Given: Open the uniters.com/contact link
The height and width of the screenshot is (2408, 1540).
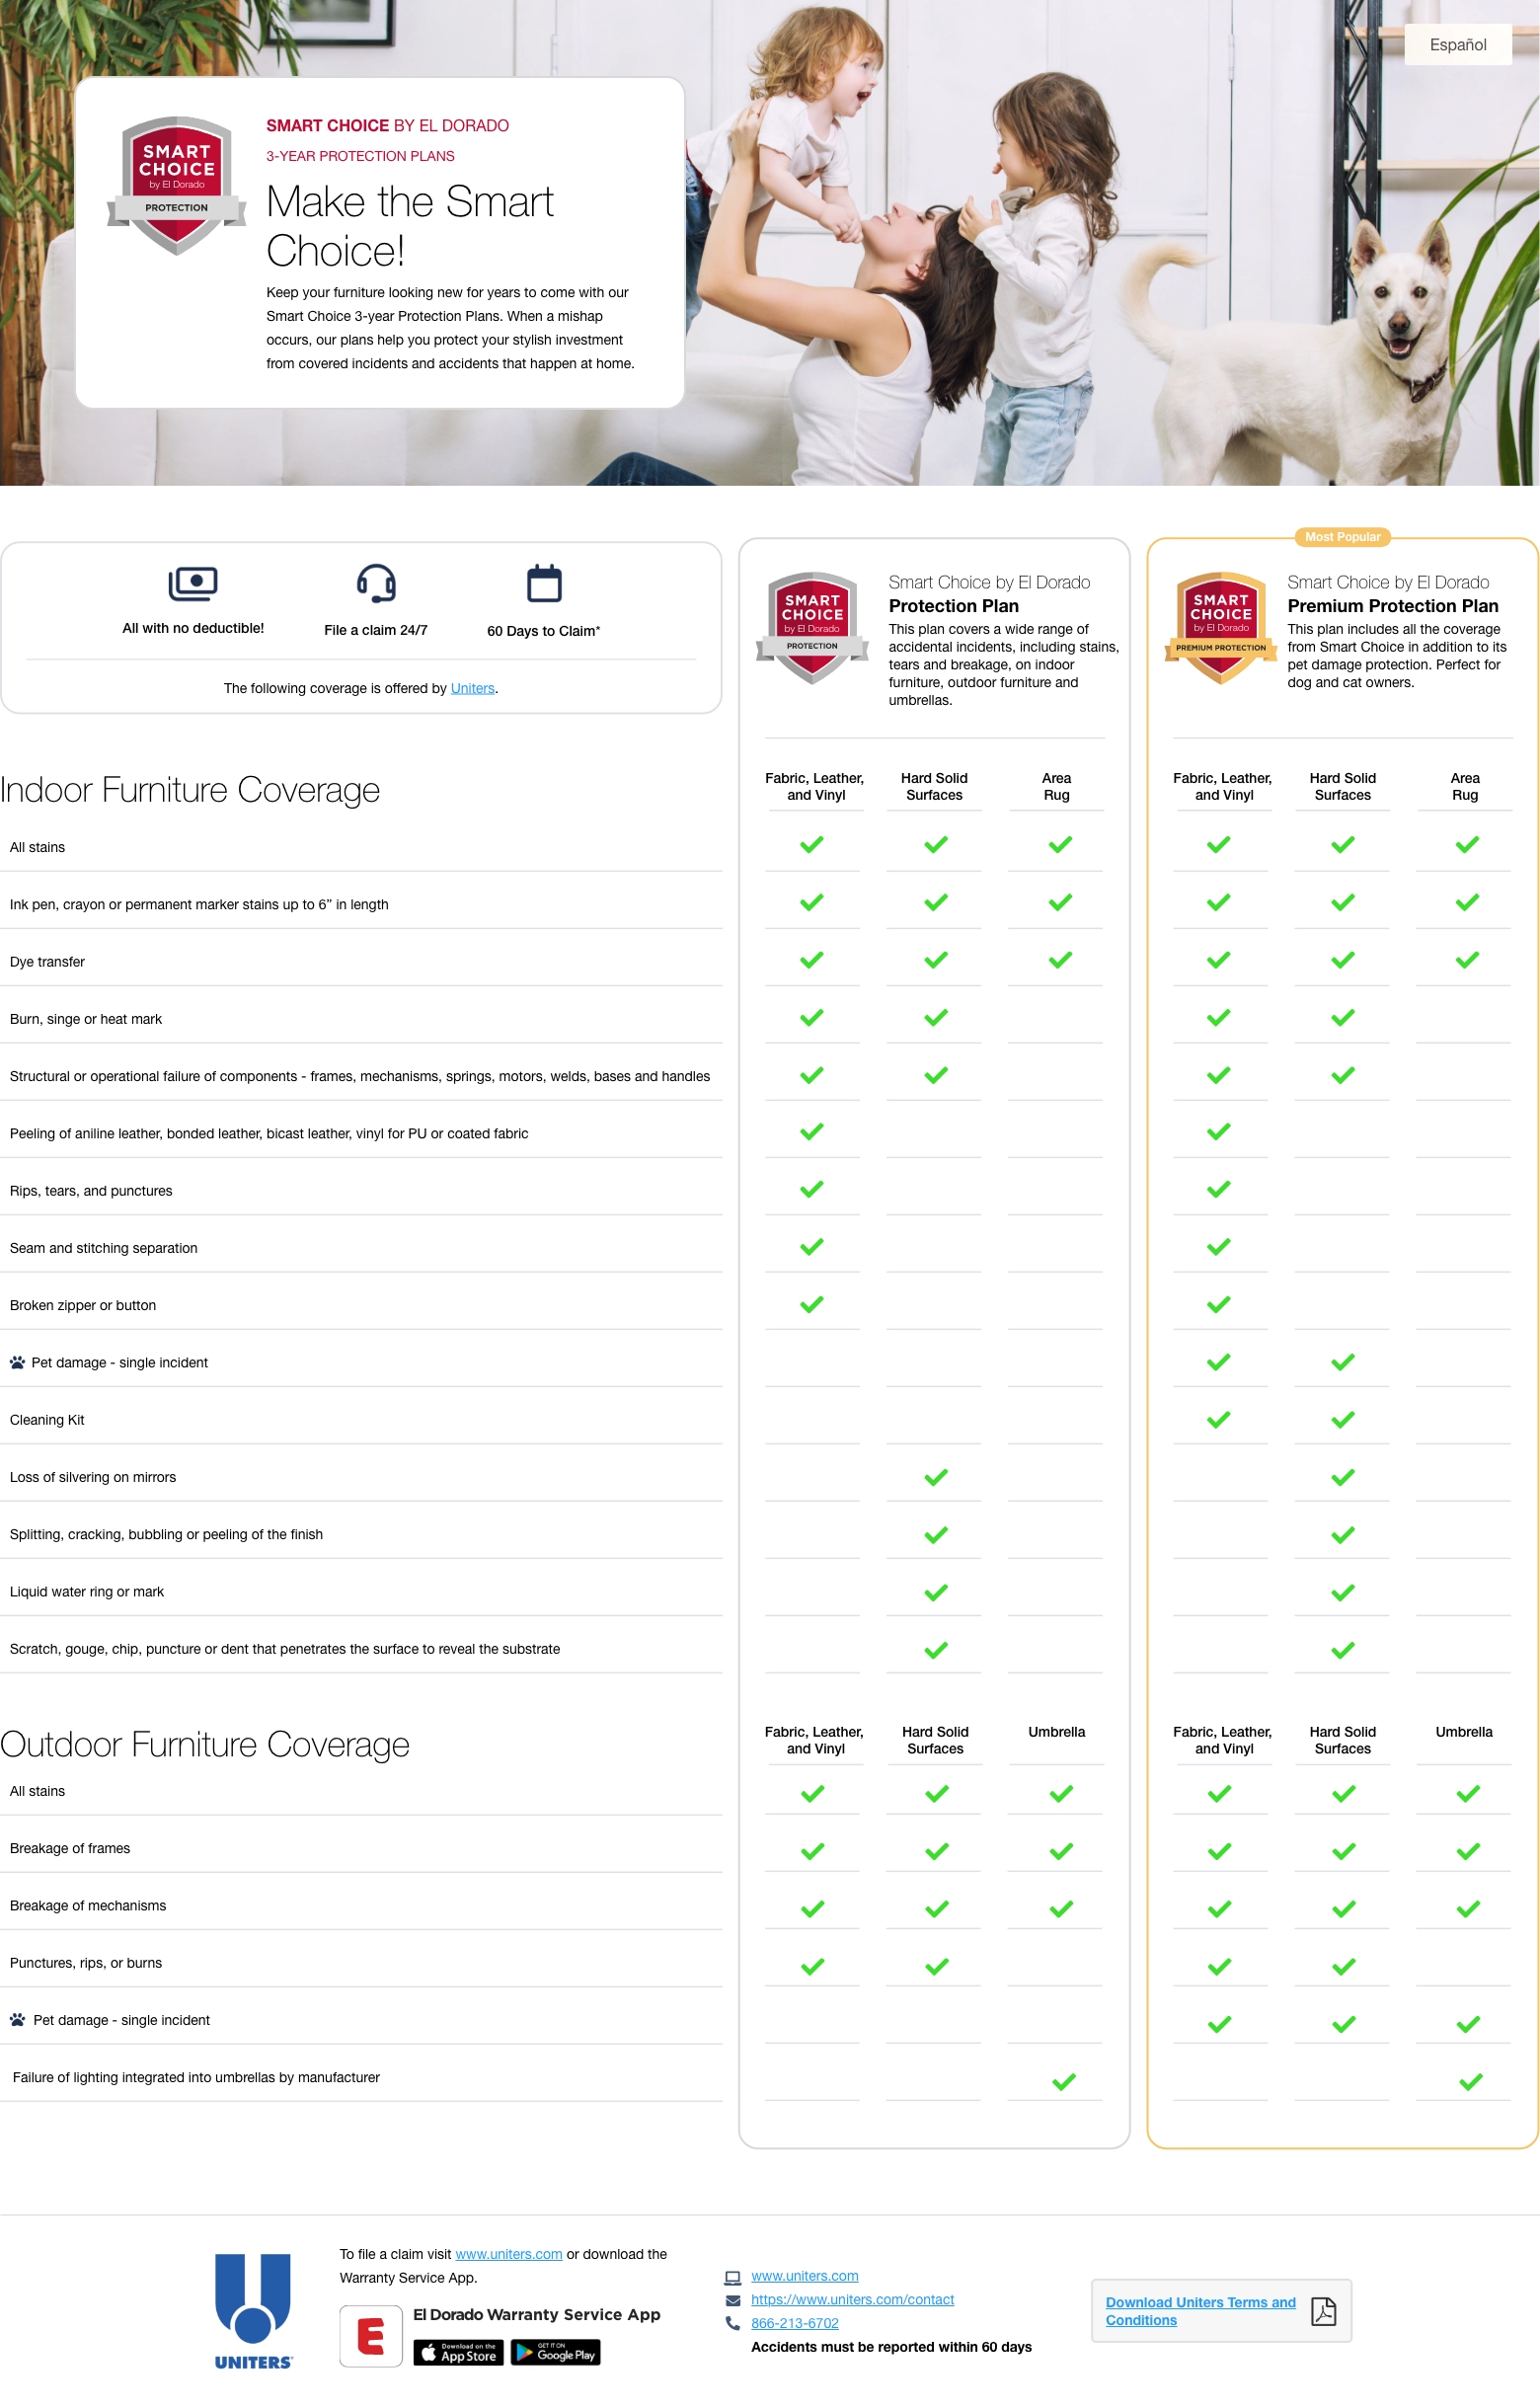Looking at the screenshot, I should click(x=852, y=2299).
